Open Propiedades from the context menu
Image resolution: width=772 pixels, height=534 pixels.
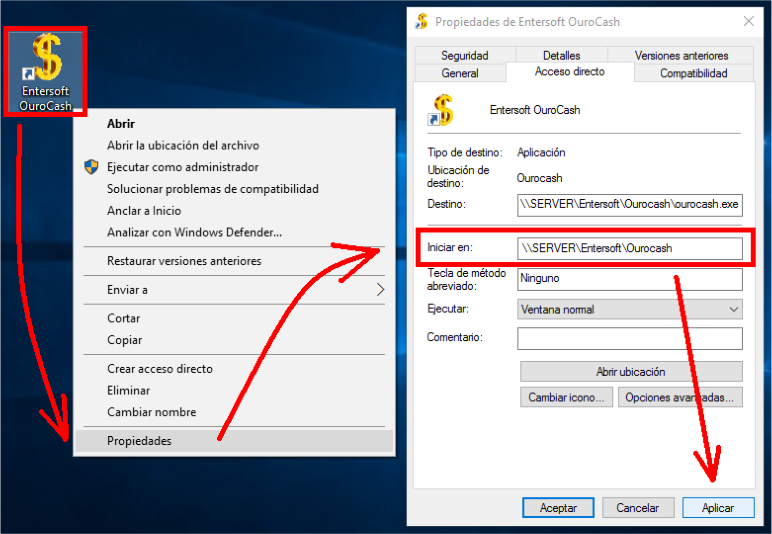coord(235,440)
